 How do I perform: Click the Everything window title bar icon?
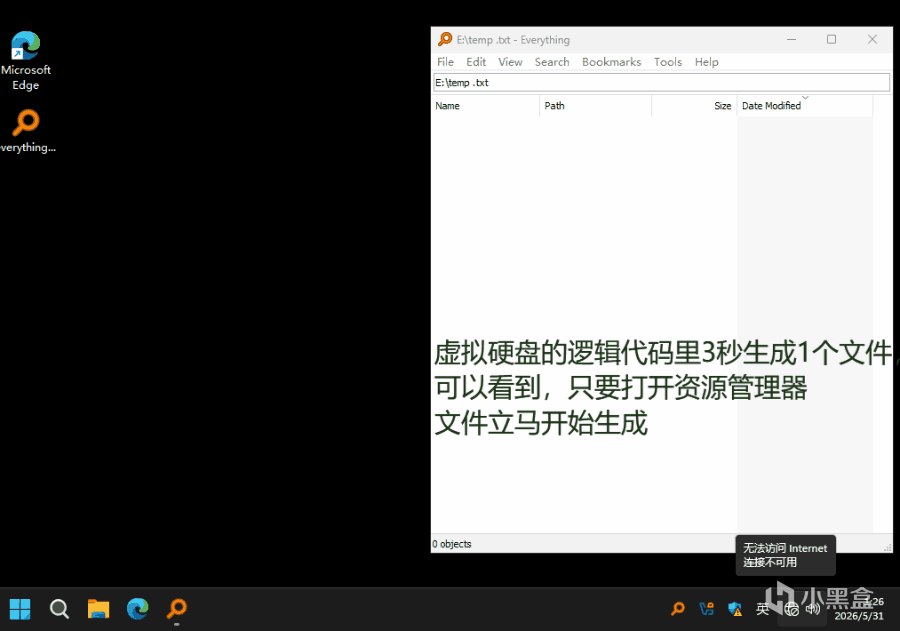click(445, 39)
